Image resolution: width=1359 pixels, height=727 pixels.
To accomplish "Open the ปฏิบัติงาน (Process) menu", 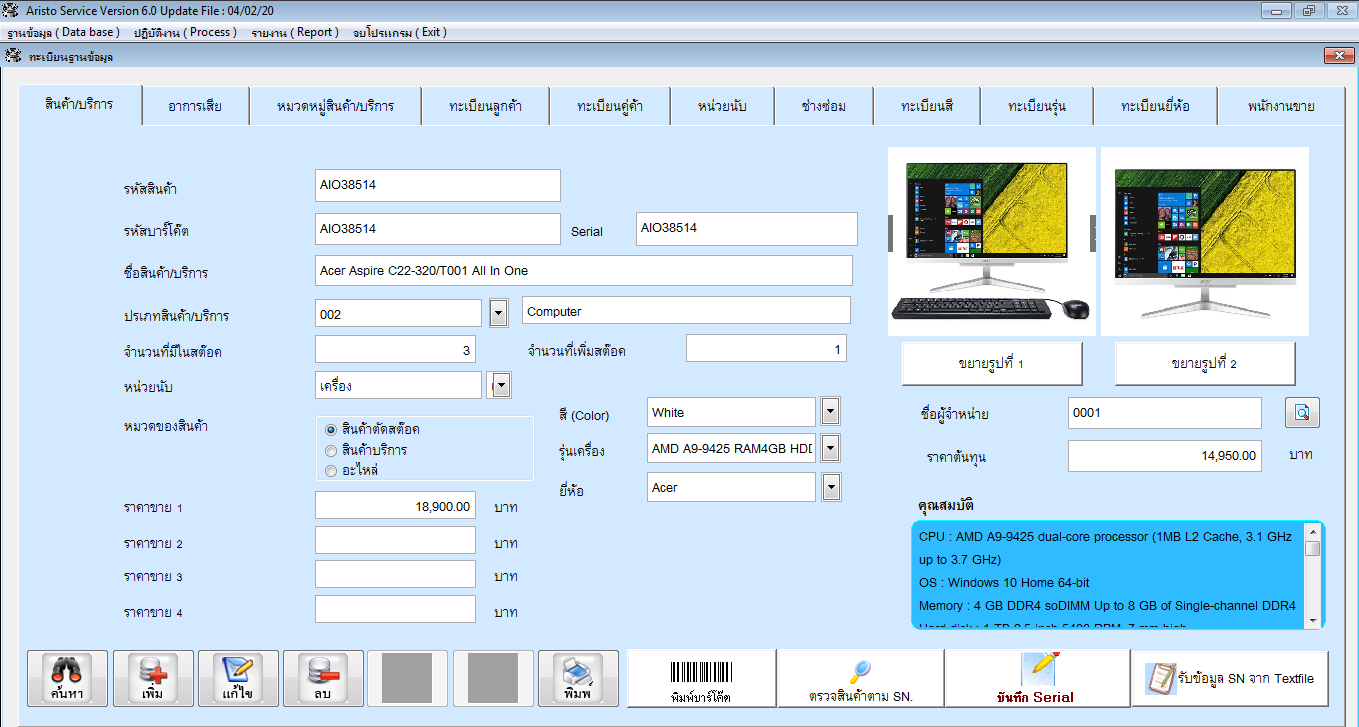I will [185, 32].
